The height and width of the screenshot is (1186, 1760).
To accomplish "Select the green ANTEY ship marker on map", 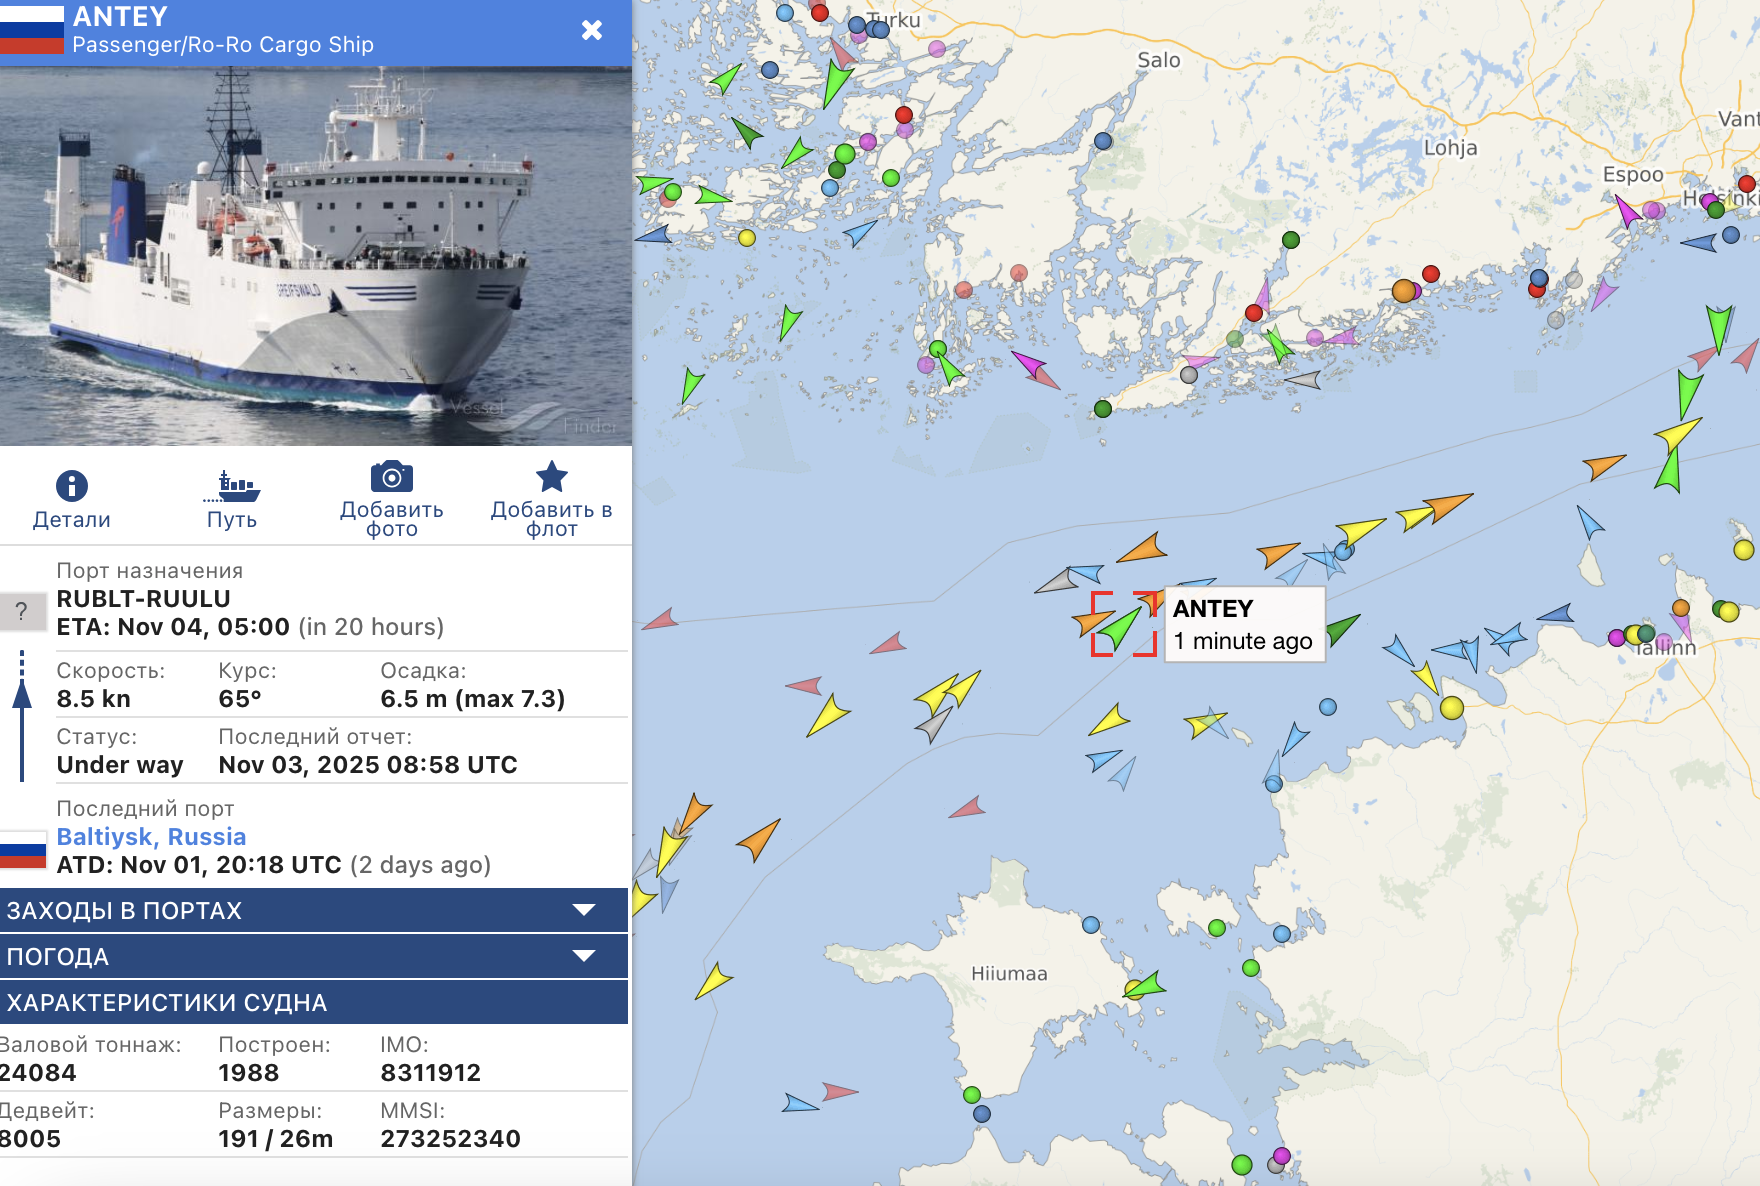I will tap(1119, 628).
